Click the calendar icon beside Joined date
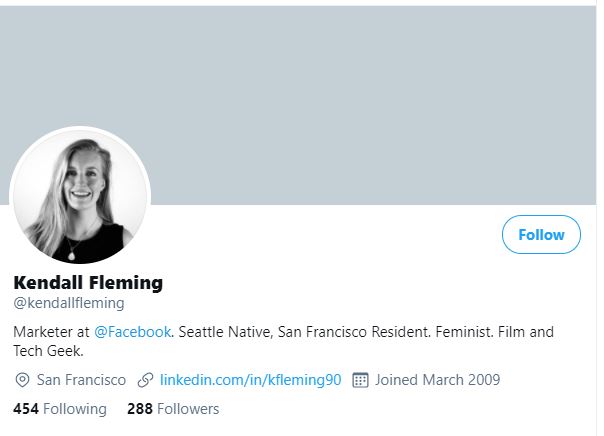 pos(361,380)
